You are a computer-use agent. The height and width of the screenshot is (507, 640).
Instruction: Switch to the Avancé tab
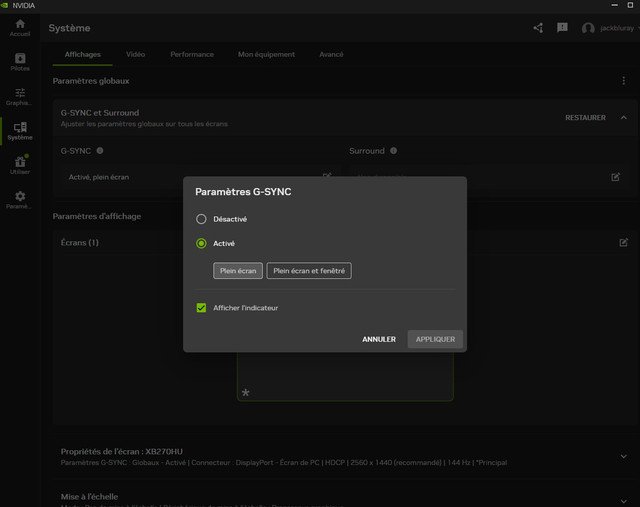[x=331, y=54]
